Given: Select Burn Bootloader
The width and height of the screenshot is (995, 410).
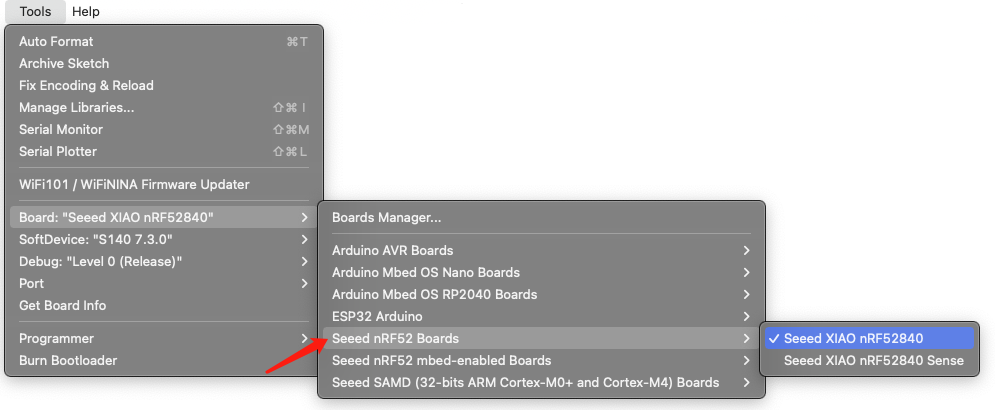Looking at the screenshot, I should coord(163,360).
